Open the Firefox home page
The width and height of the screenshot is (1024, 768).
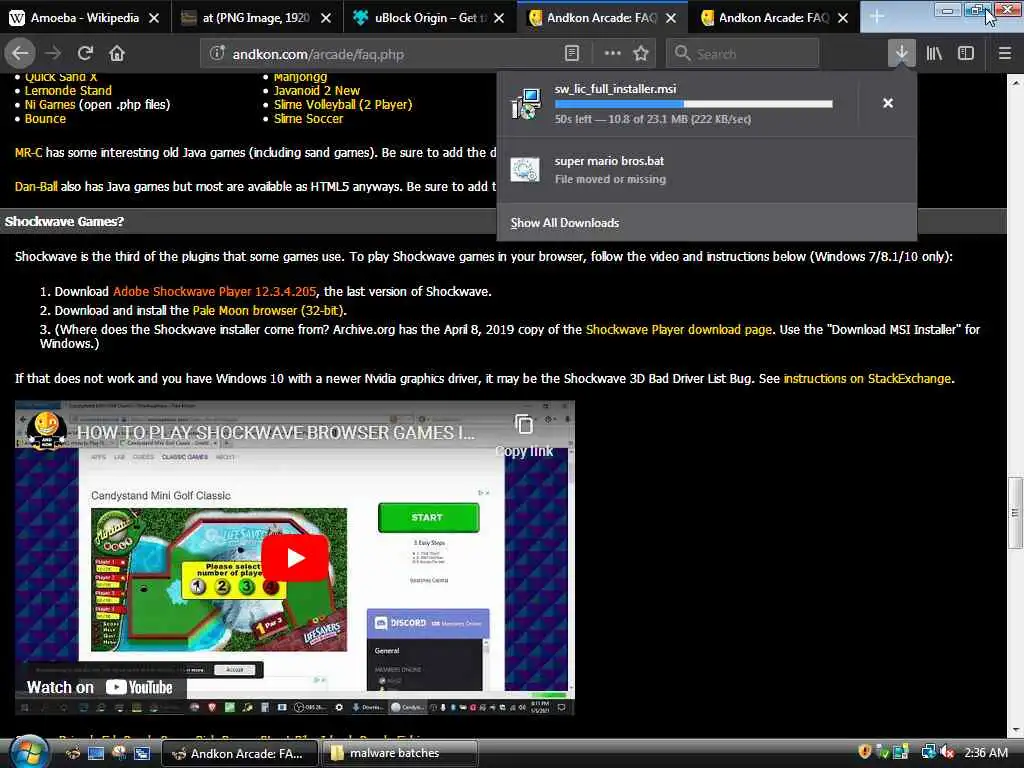(117, 54)
